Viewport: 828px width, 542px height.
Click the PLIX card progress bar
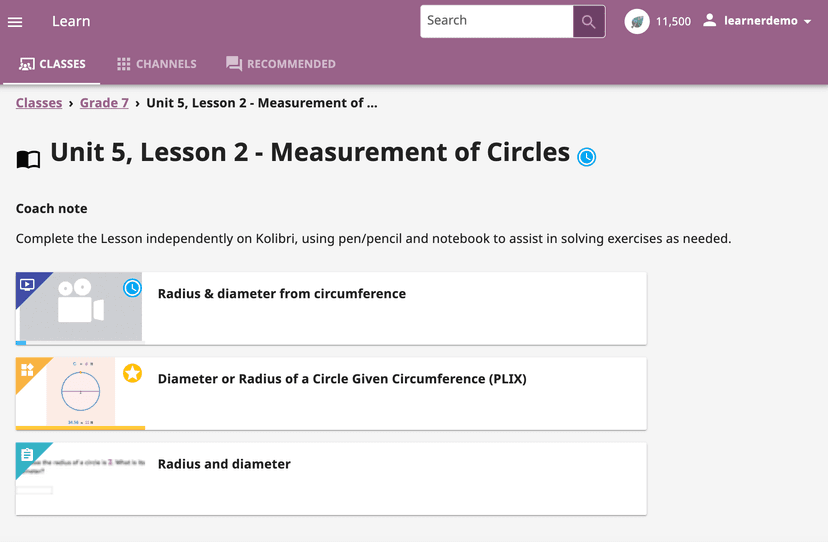[x=80, y=428]
